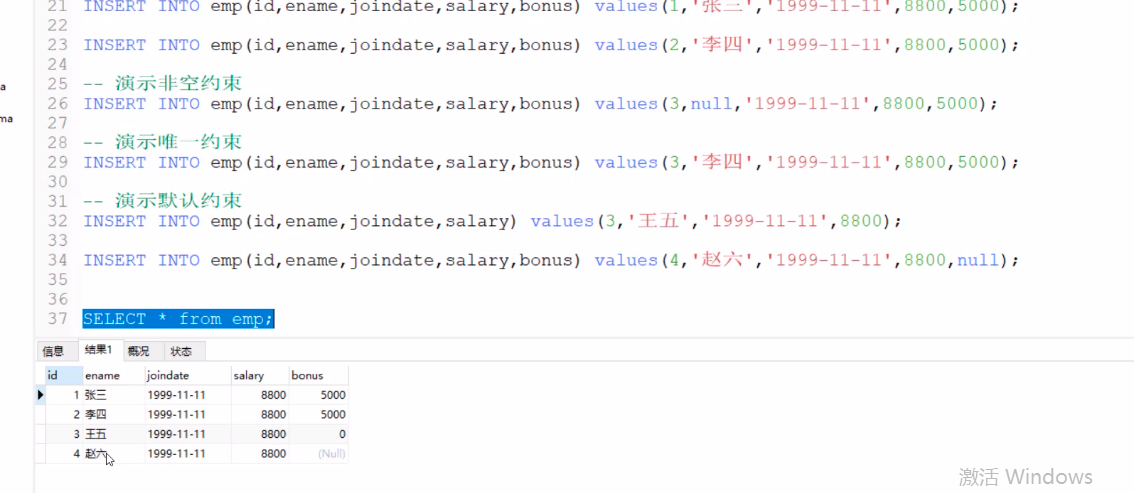Click bonus 5000 in 李四 row
This screenshot has height=493, width=1134.
point(319,414)
